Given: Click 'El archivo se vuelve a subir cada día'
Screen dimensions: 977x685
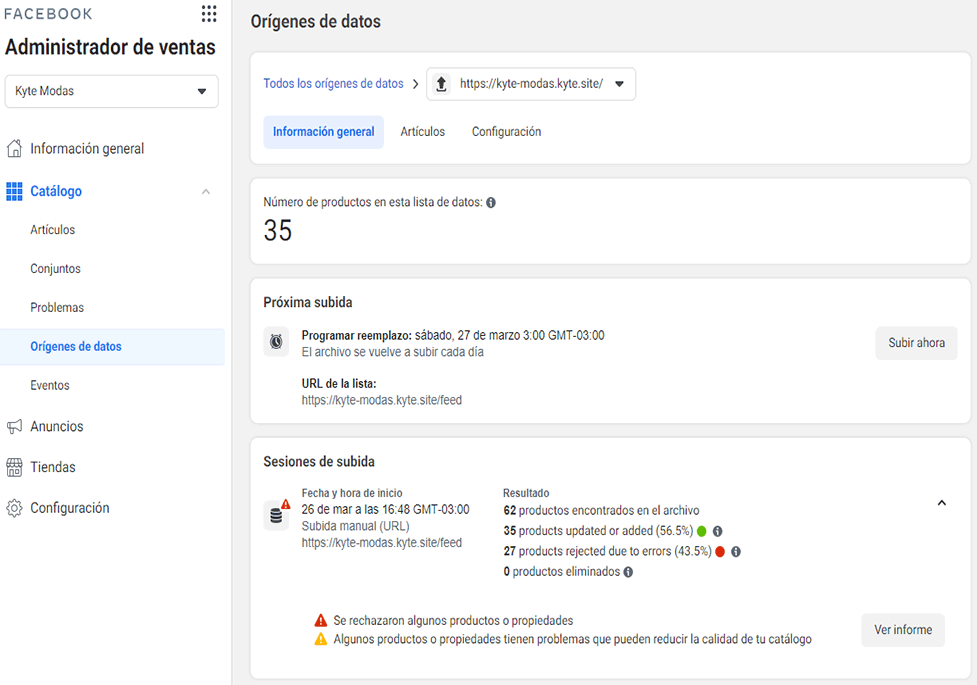Looking at the screenshot, I should click(393, 352).
